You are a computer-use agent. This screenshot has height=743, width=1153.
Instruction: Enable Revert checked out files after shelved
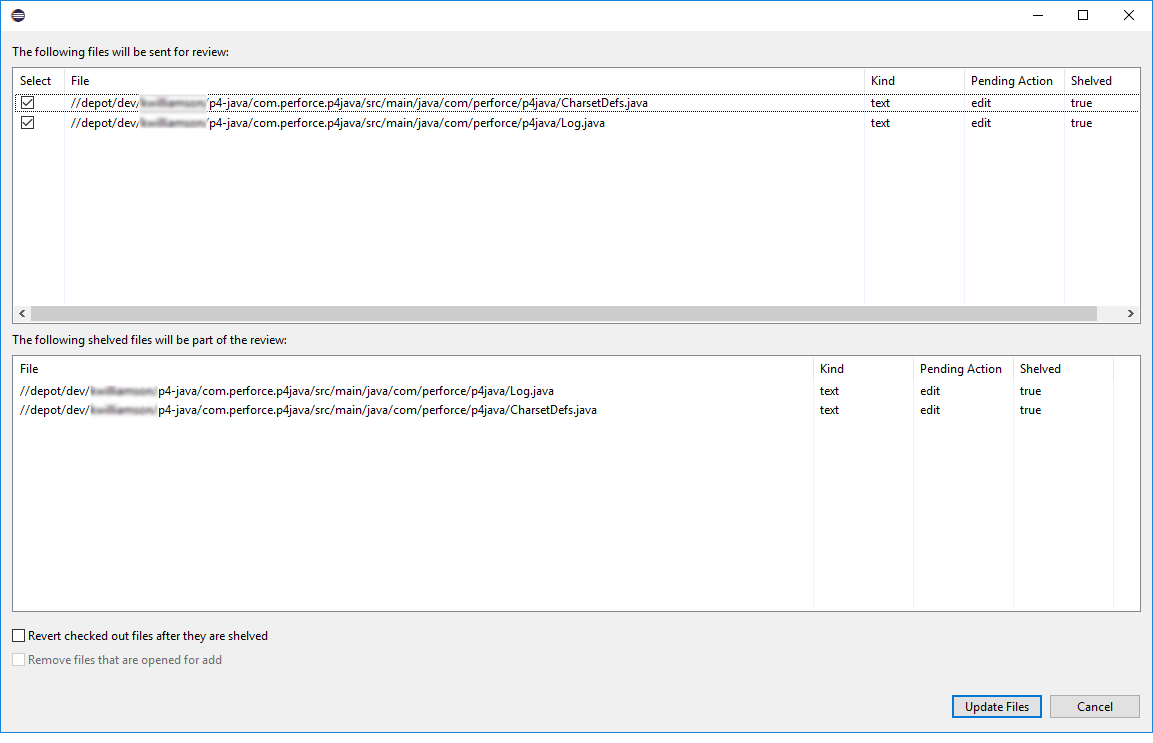coord(19,636)
